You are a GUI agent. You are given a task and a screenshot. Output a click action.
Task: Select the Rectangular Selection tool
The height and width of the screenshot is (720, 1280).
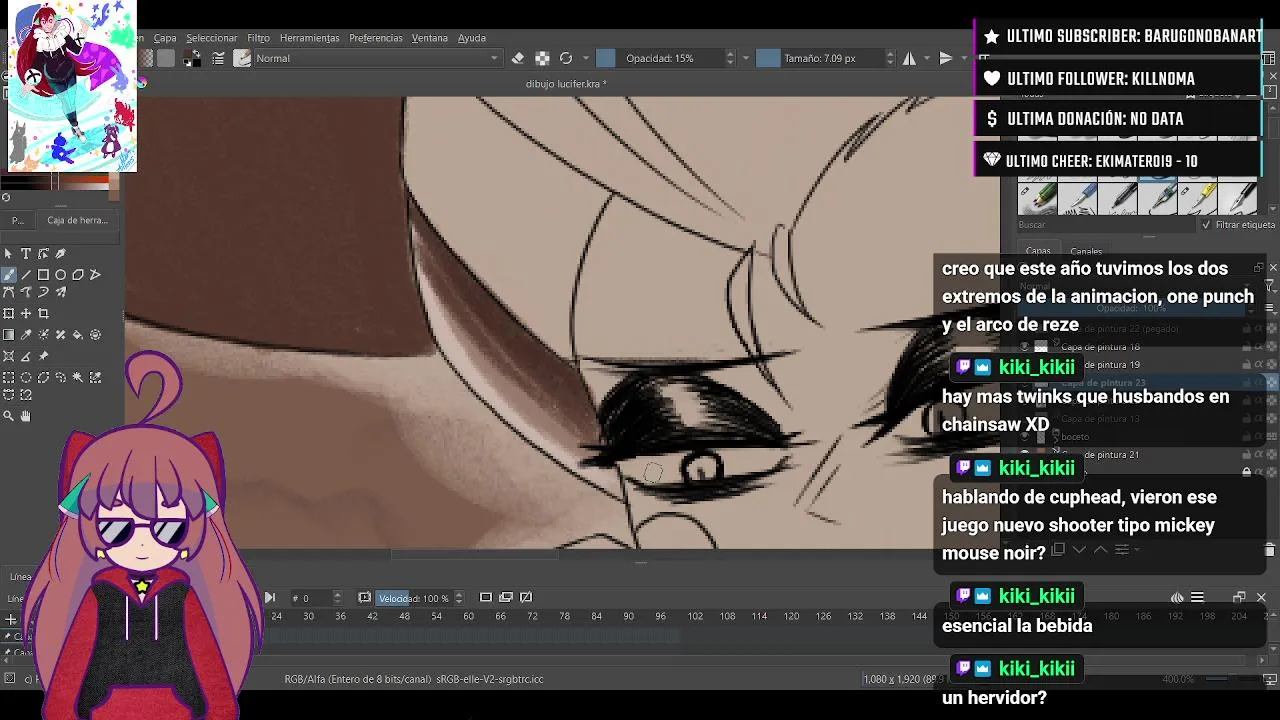(x=9, y=377)
